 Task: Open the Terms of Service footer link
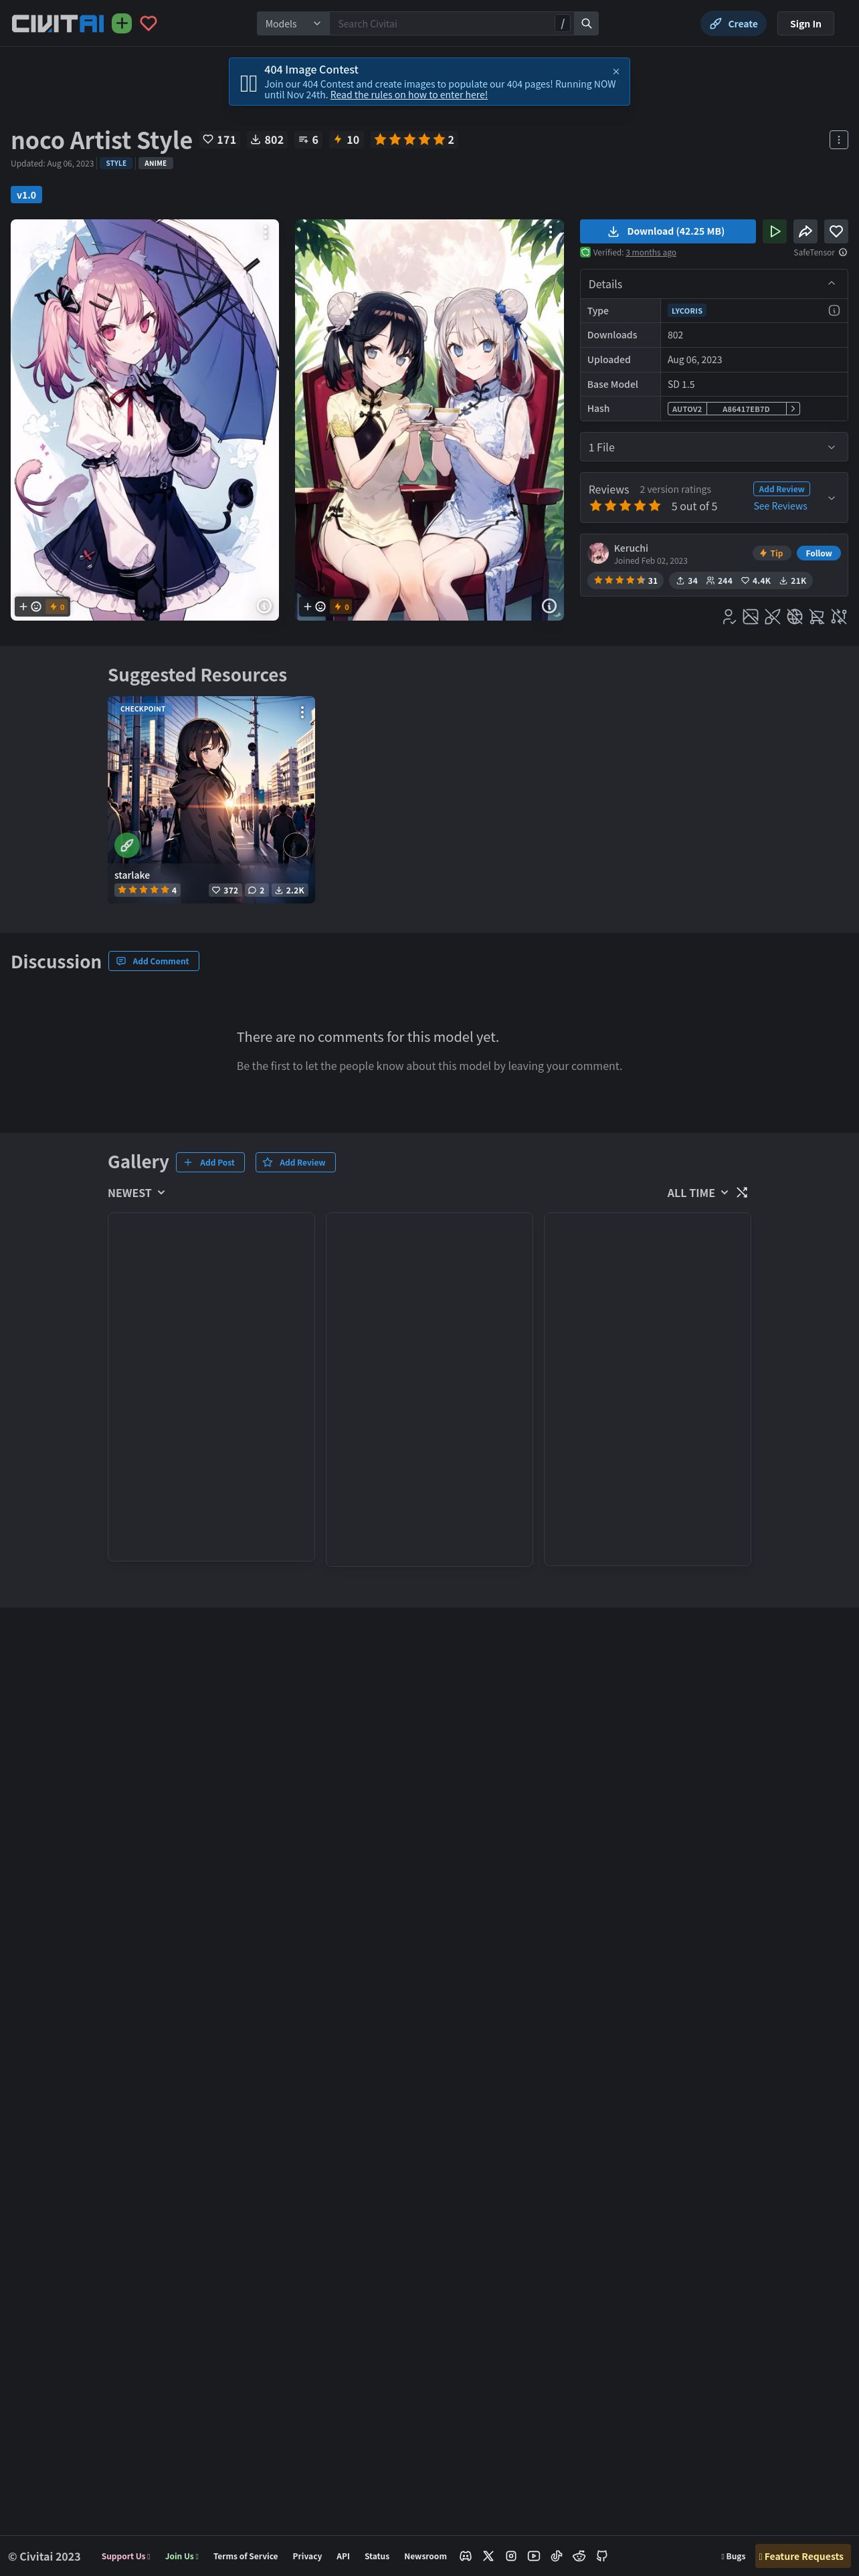click(x=245, y=2556)
